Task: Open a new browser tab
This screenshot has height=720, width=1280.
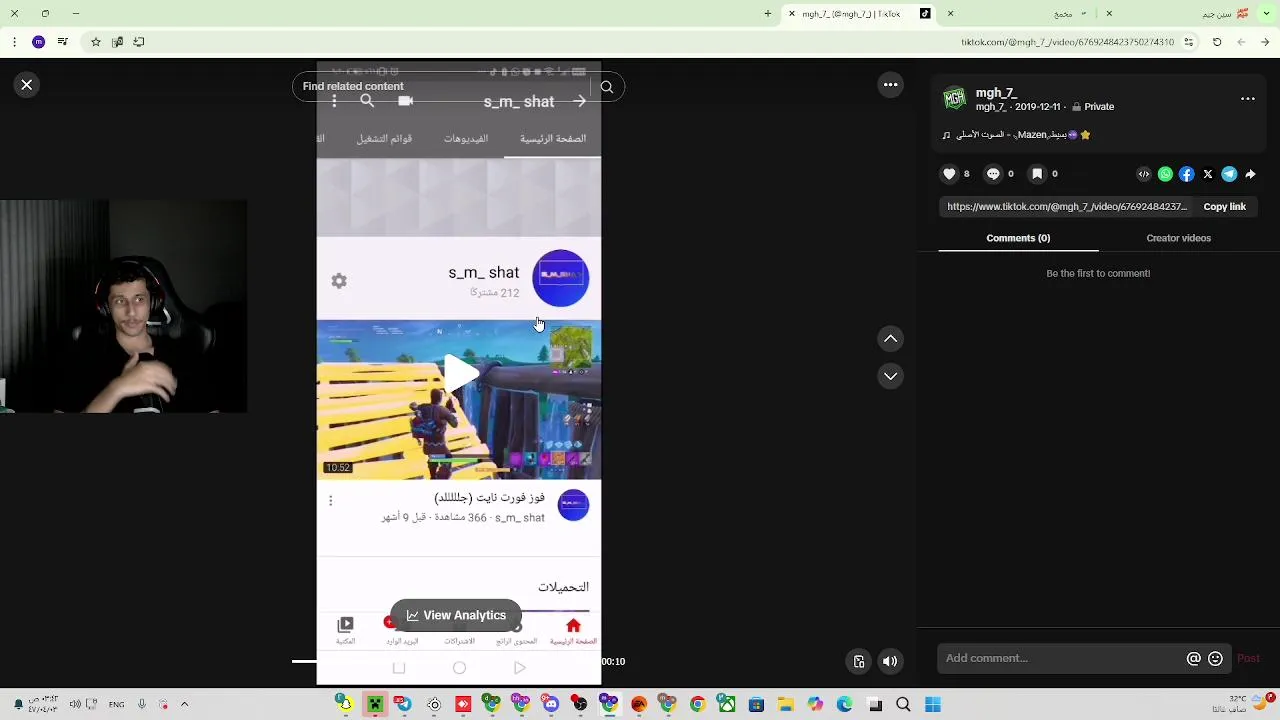Action: tap(768, 14)
